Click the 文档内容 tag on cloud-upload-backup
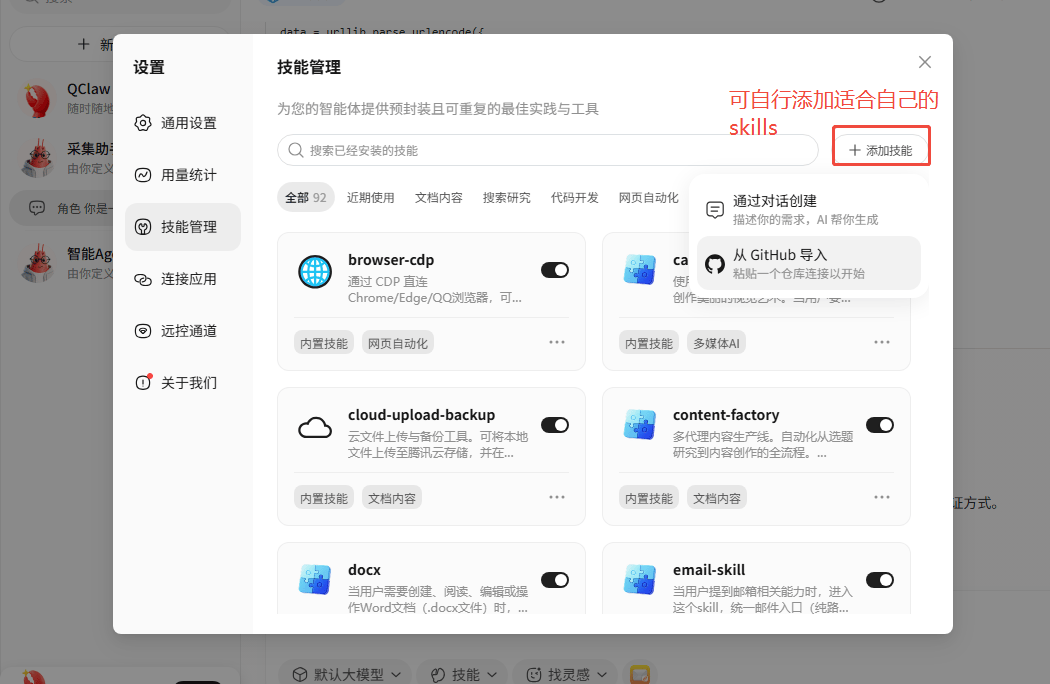The image size is (1050, 684). (x=392, y=498)
